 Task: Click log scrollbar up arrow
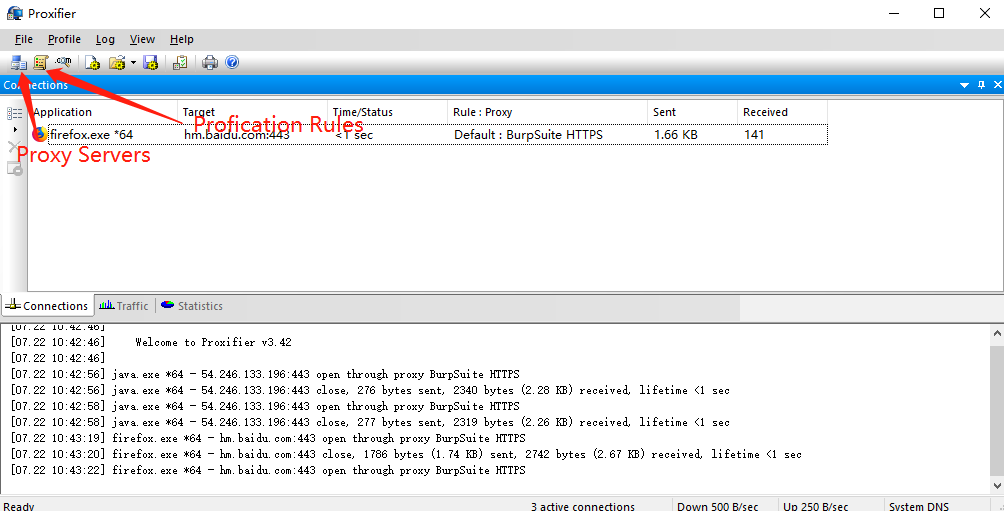(x=997, y=332)
